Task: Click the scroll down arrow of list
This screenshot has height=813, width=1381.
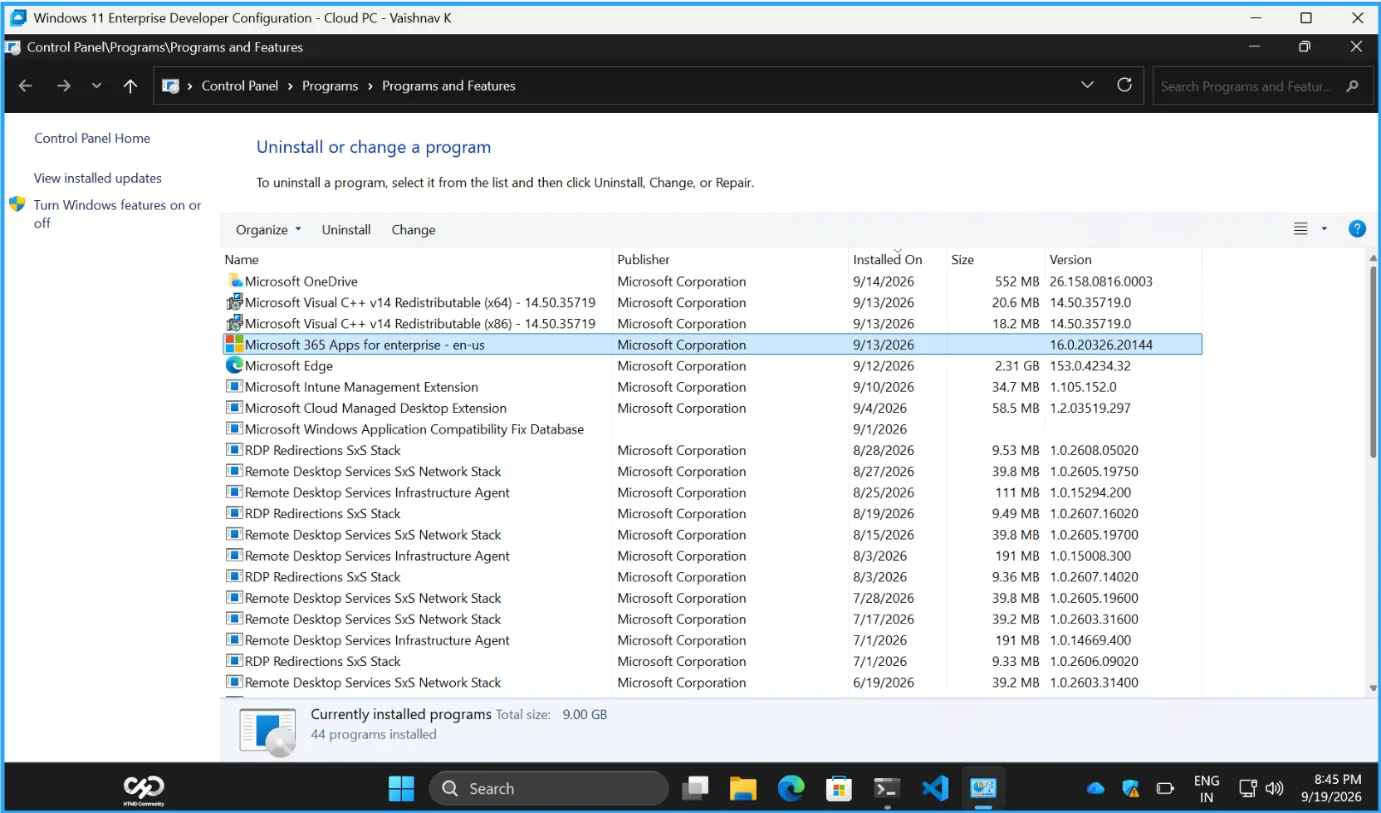Action: pyautogui.click(x=1373, y=688)
